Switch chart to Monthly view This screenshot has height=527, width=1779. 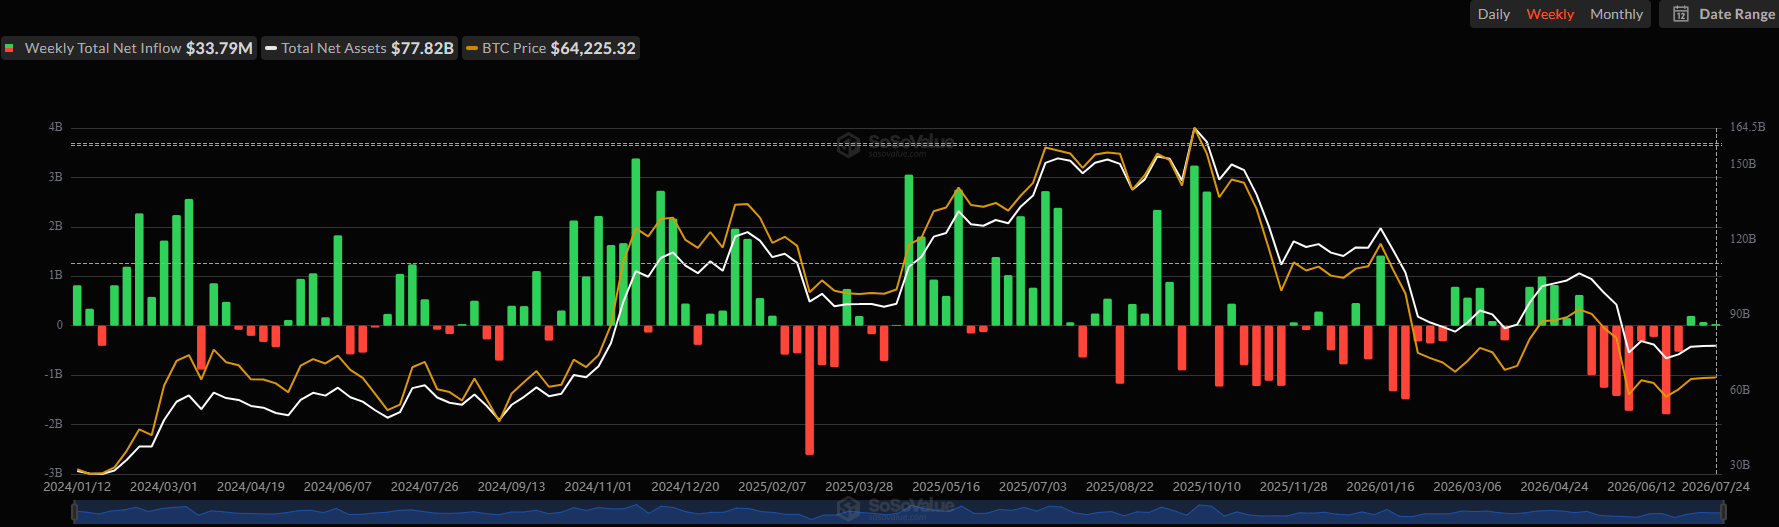tap(1616, 14)
